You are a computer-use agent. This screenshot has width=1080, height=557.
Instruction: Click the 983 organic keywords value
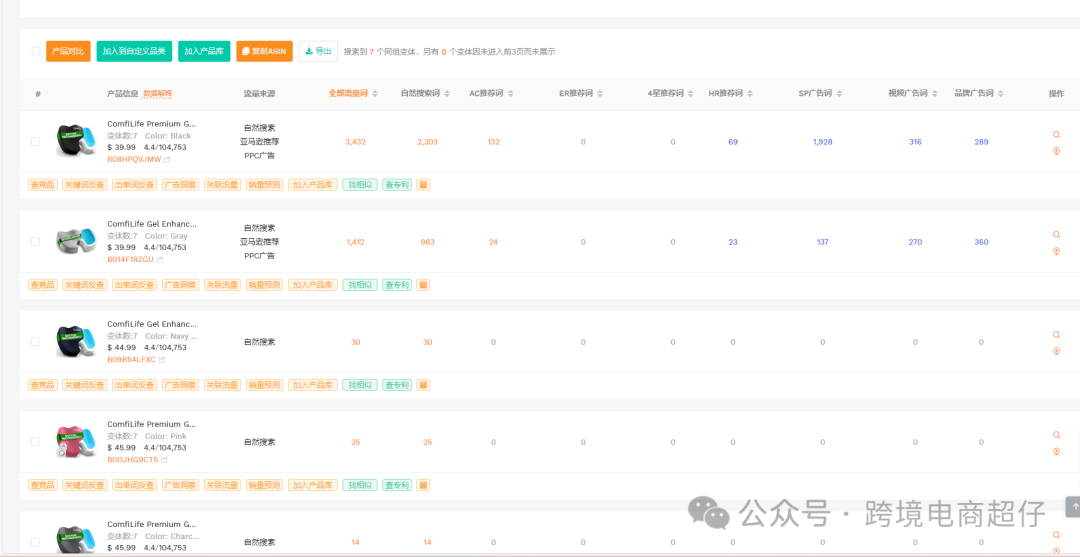point(427,242)
